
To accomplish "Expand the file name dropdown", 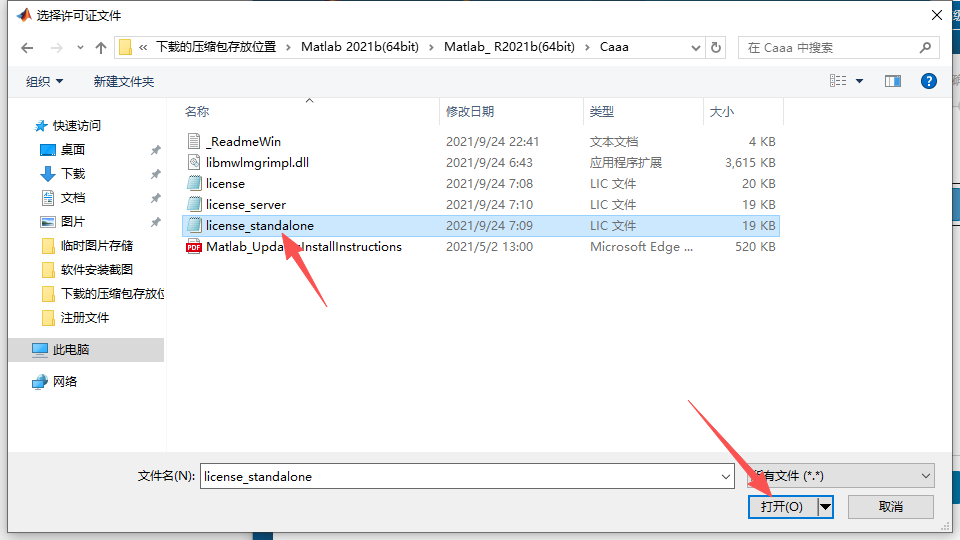I will click(726, 476).
